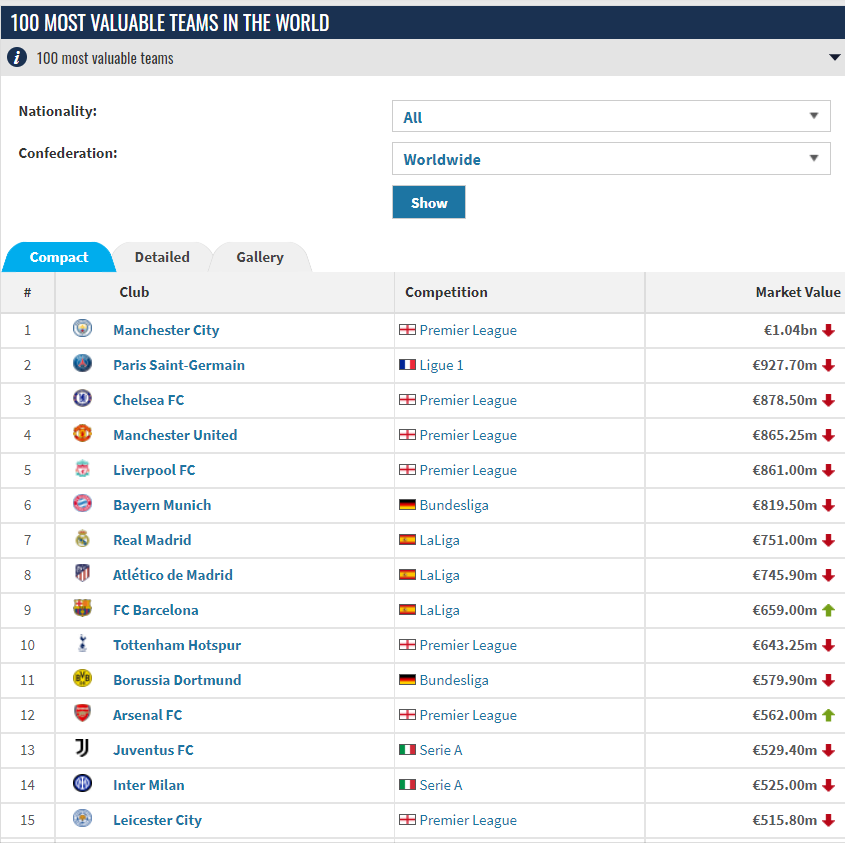This screenshot has width=845, height=843.
Task: Open Serie A link in Juventus FC row
Action: [x=441, y=750]
